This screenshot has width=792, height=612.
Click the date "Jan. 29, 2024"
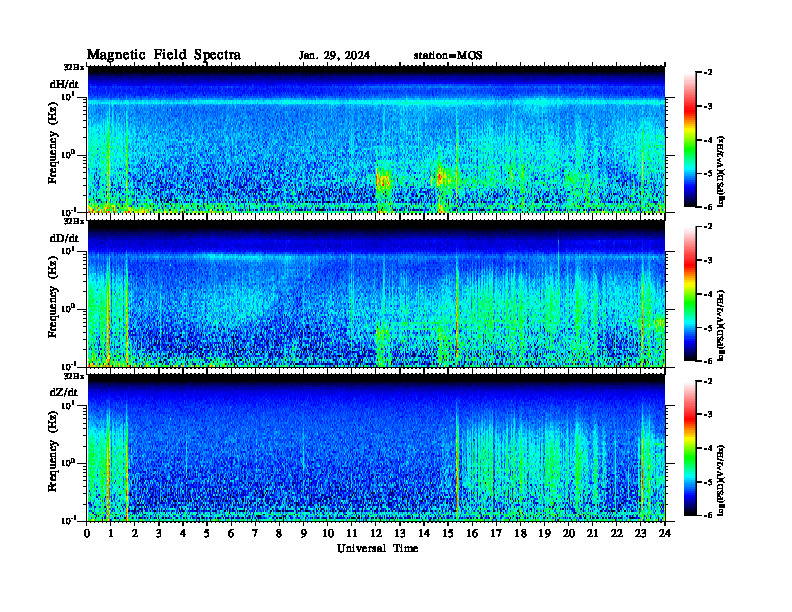(334, 56)
